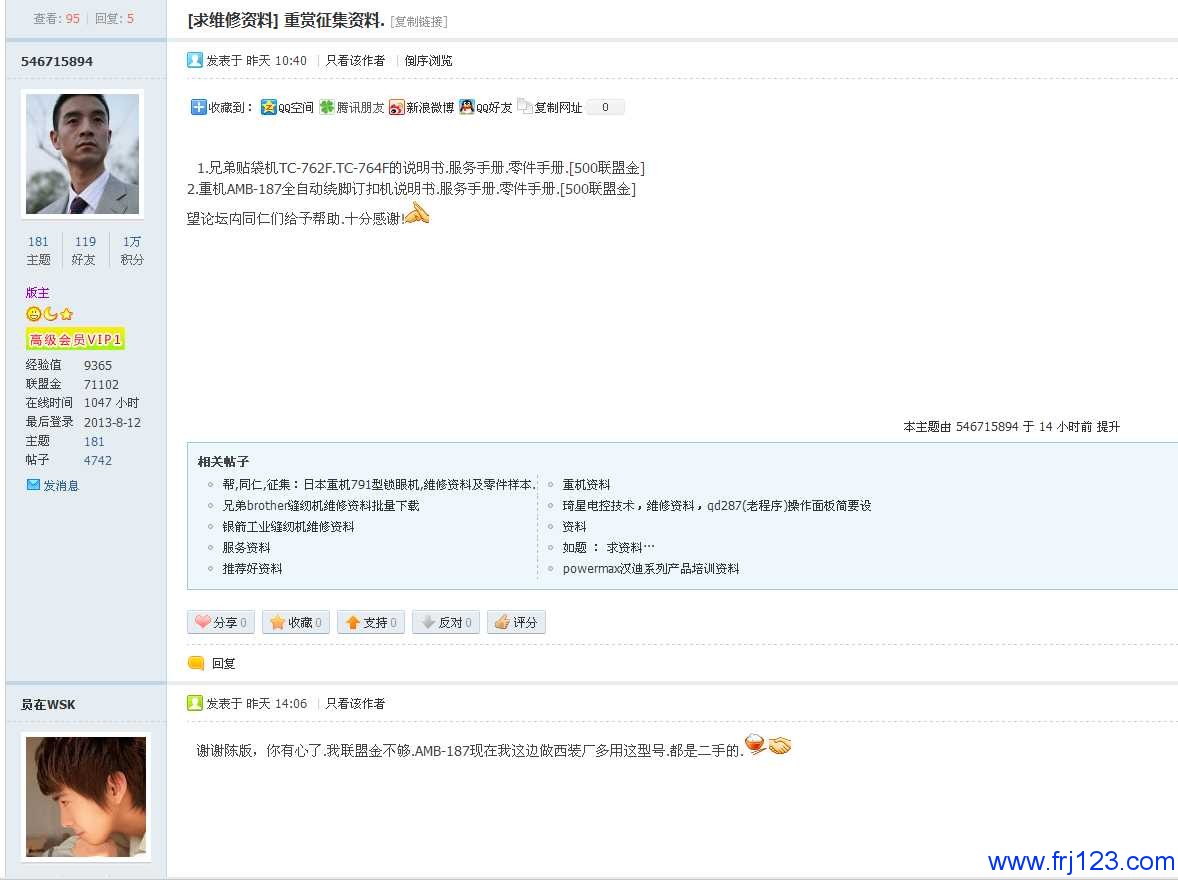
Task: Open related post powermax汉迪系列产品培训资料
Action: 650,569
